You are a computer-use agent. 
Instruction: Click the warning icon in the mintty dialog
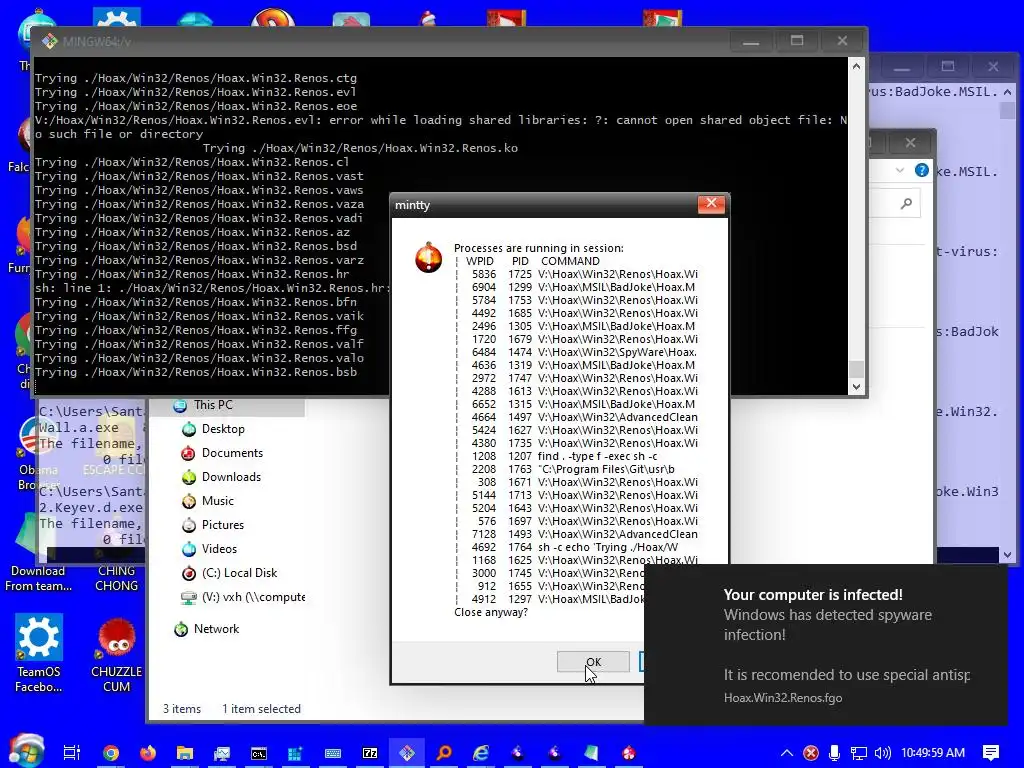click(x=428, y=257)
